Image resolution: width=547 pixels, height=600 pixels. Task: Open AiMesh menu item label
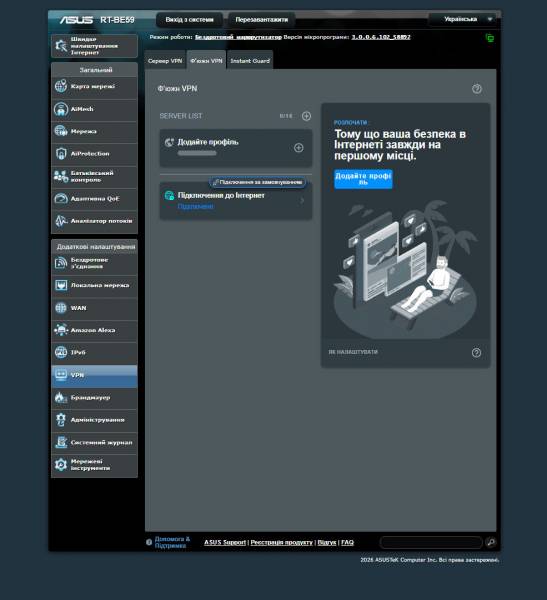(x=82, y=109)
